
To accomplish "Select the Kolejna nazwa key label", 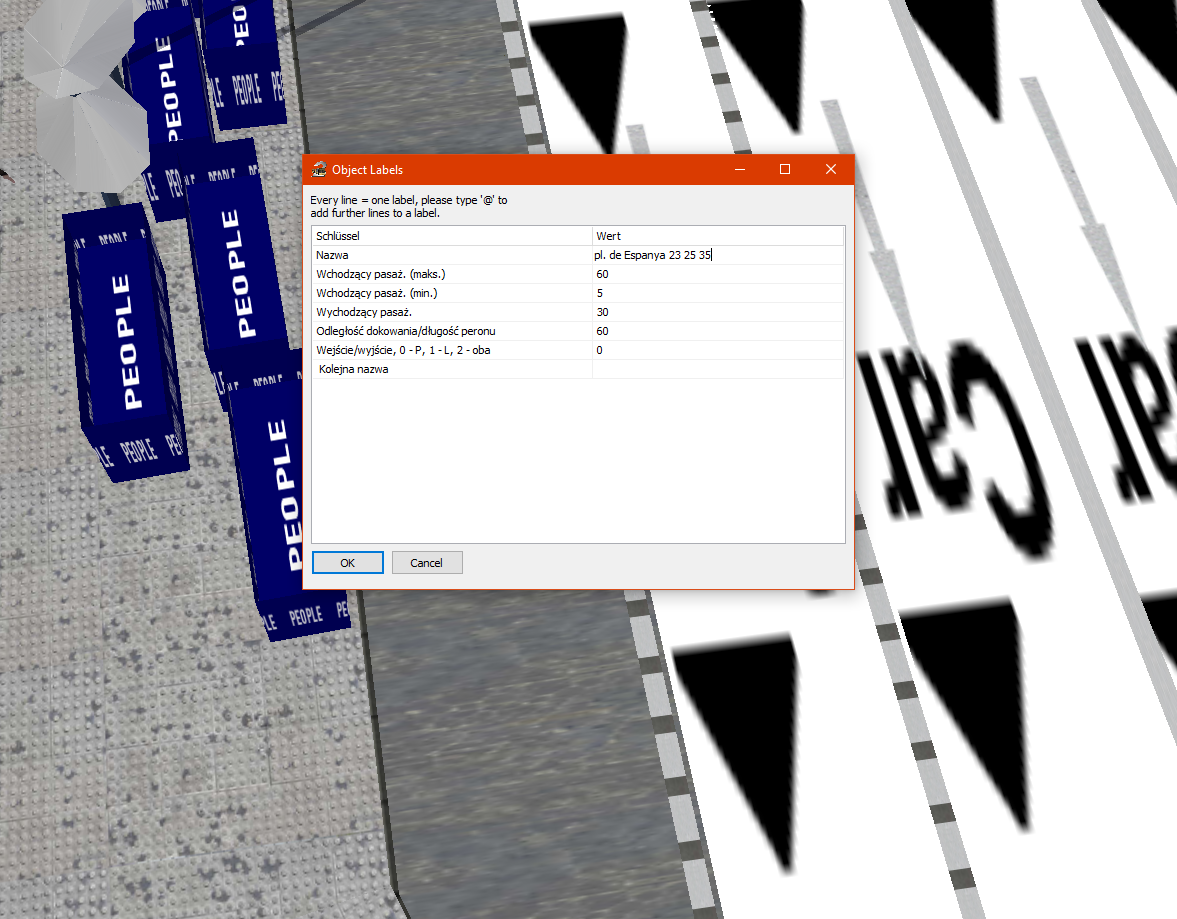I will coord(353,369).
